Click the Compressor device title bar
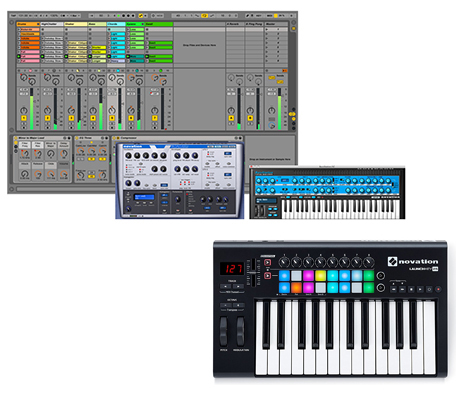456x394 pixels. pyautogui.click(x=177, y=138)
